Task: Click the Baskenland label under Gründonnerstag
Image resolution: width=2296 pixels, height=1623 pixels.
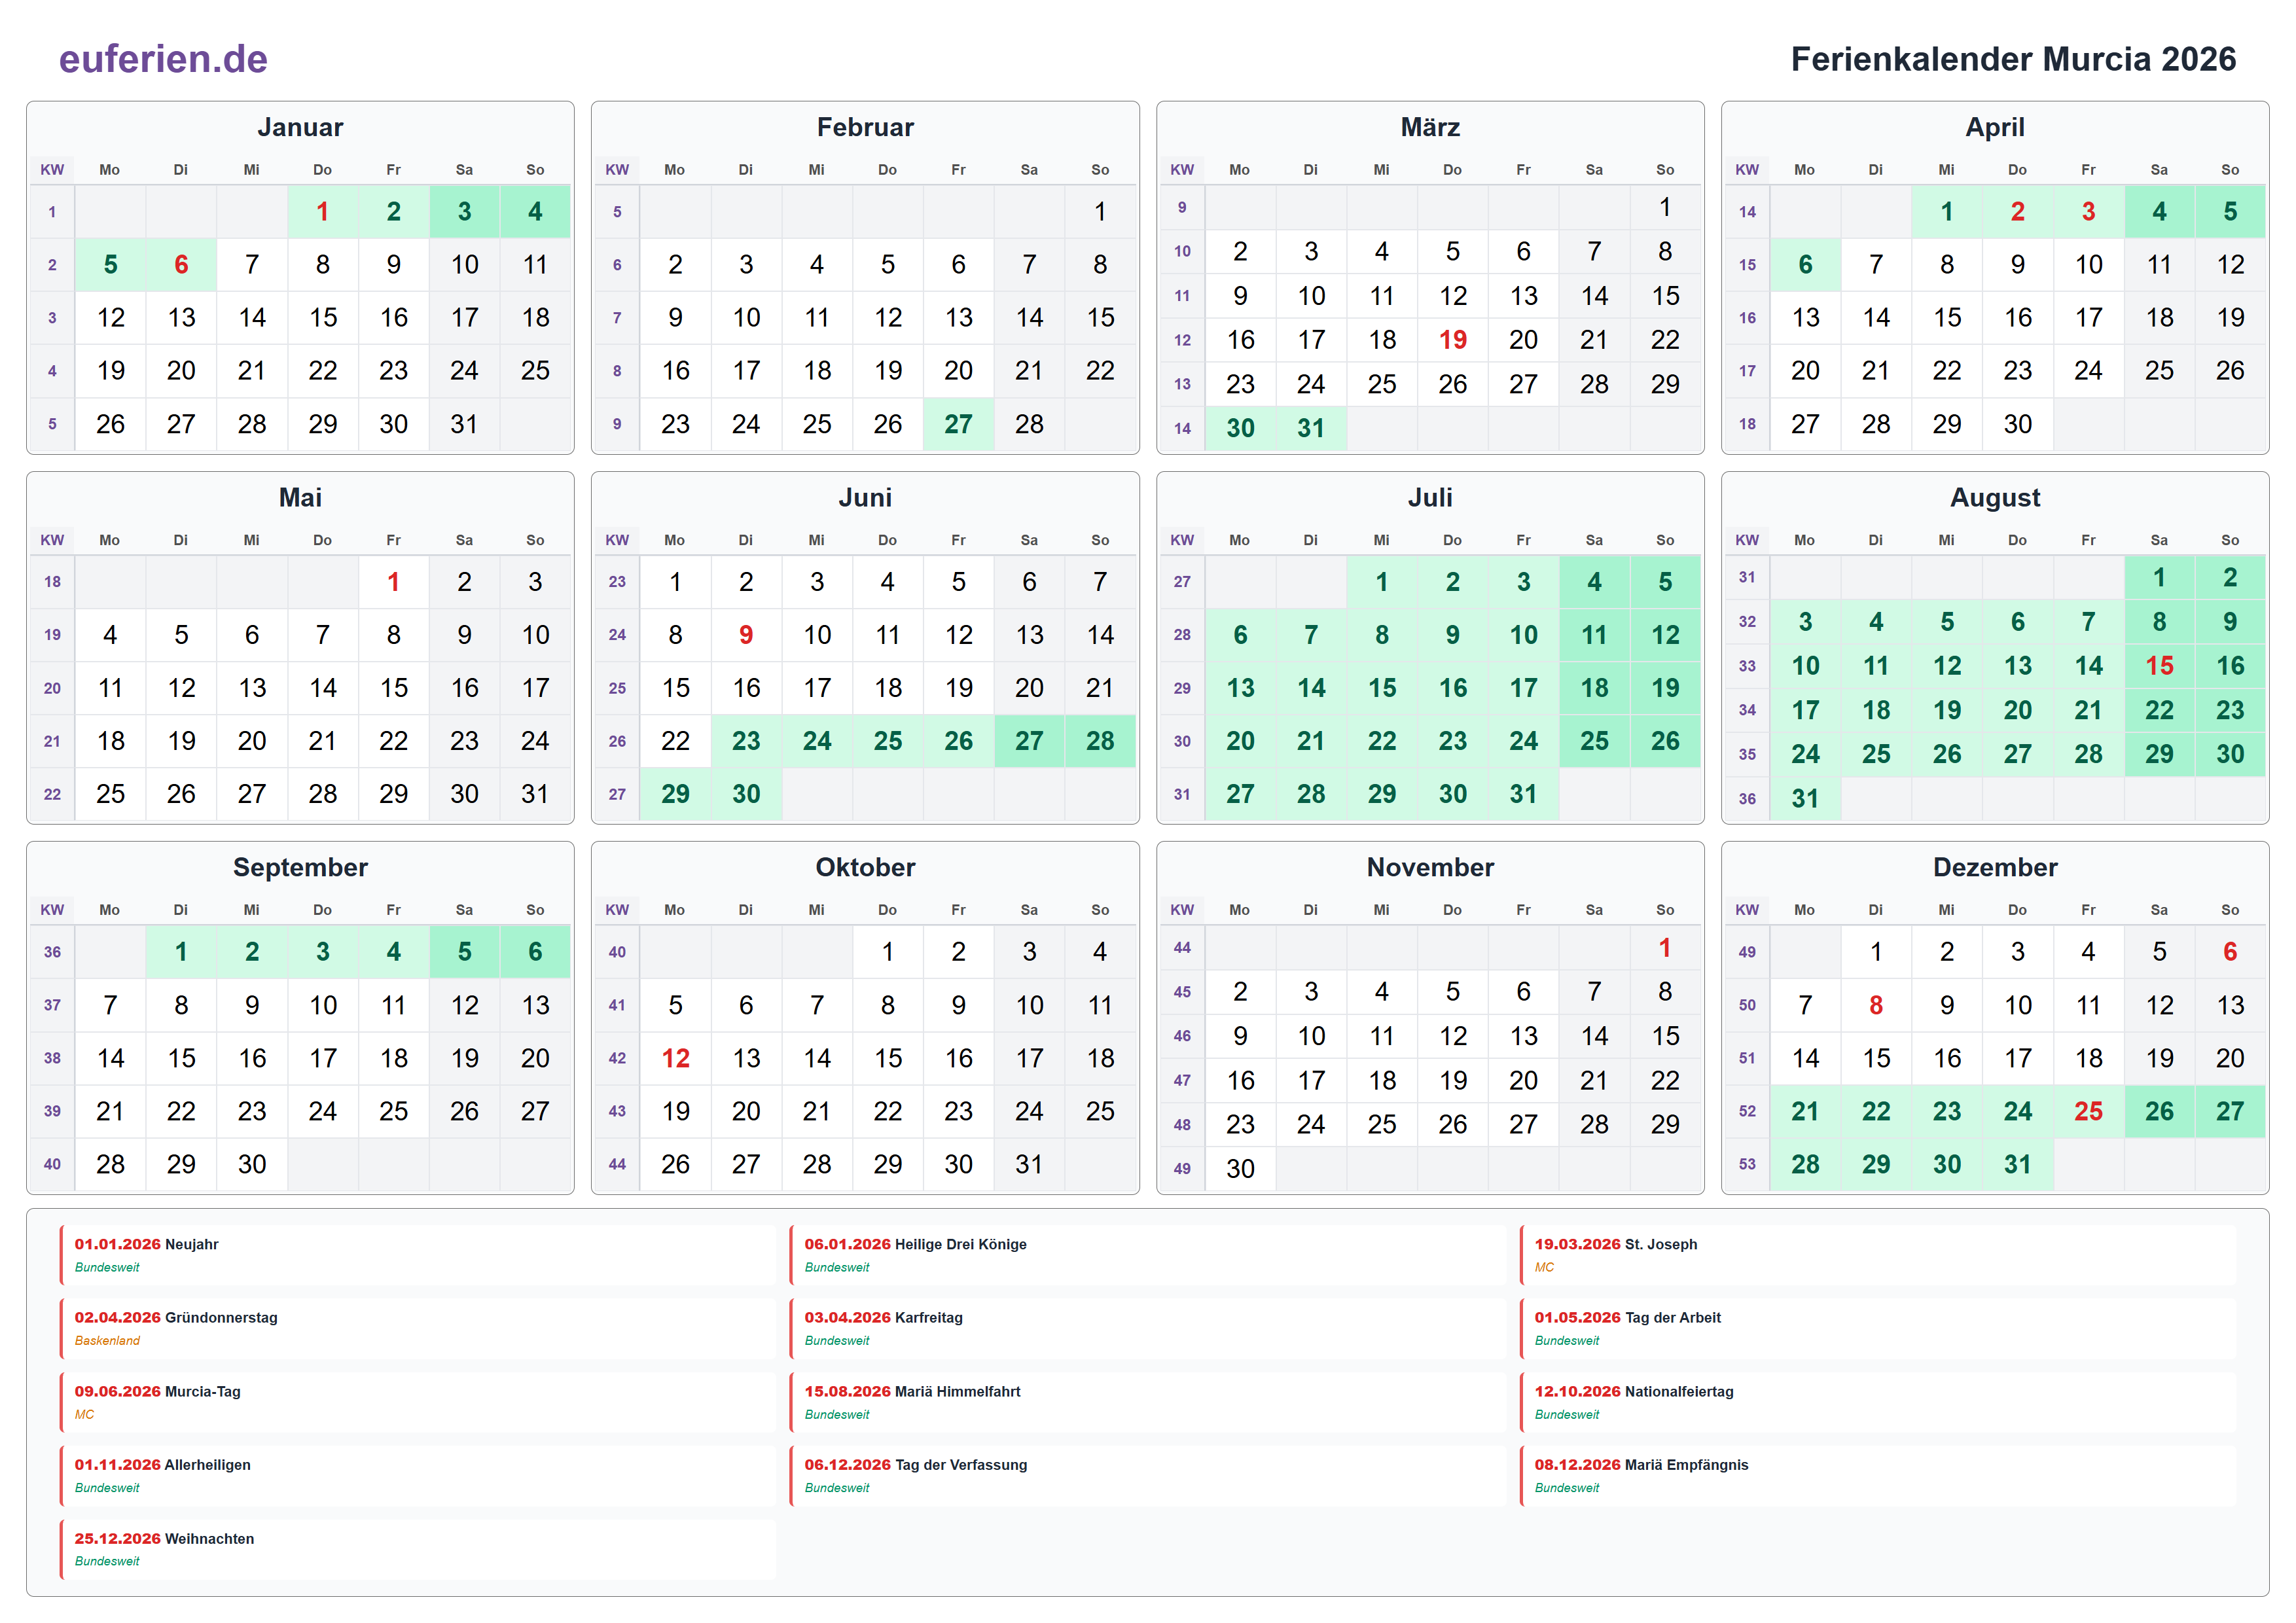Action: pos(107,1341)
